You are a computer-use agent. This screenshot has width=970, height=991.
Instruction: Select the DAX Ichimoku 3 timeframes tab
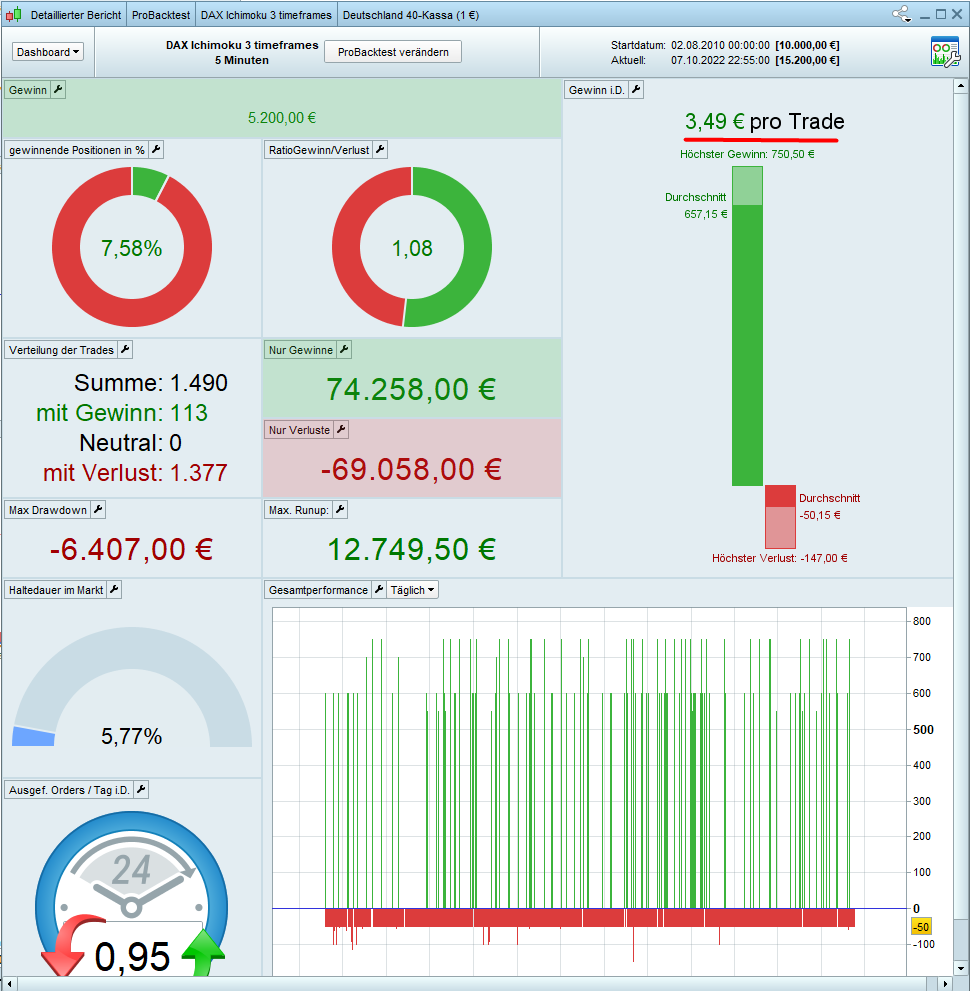pyautogui.click(x=266, y=15)
